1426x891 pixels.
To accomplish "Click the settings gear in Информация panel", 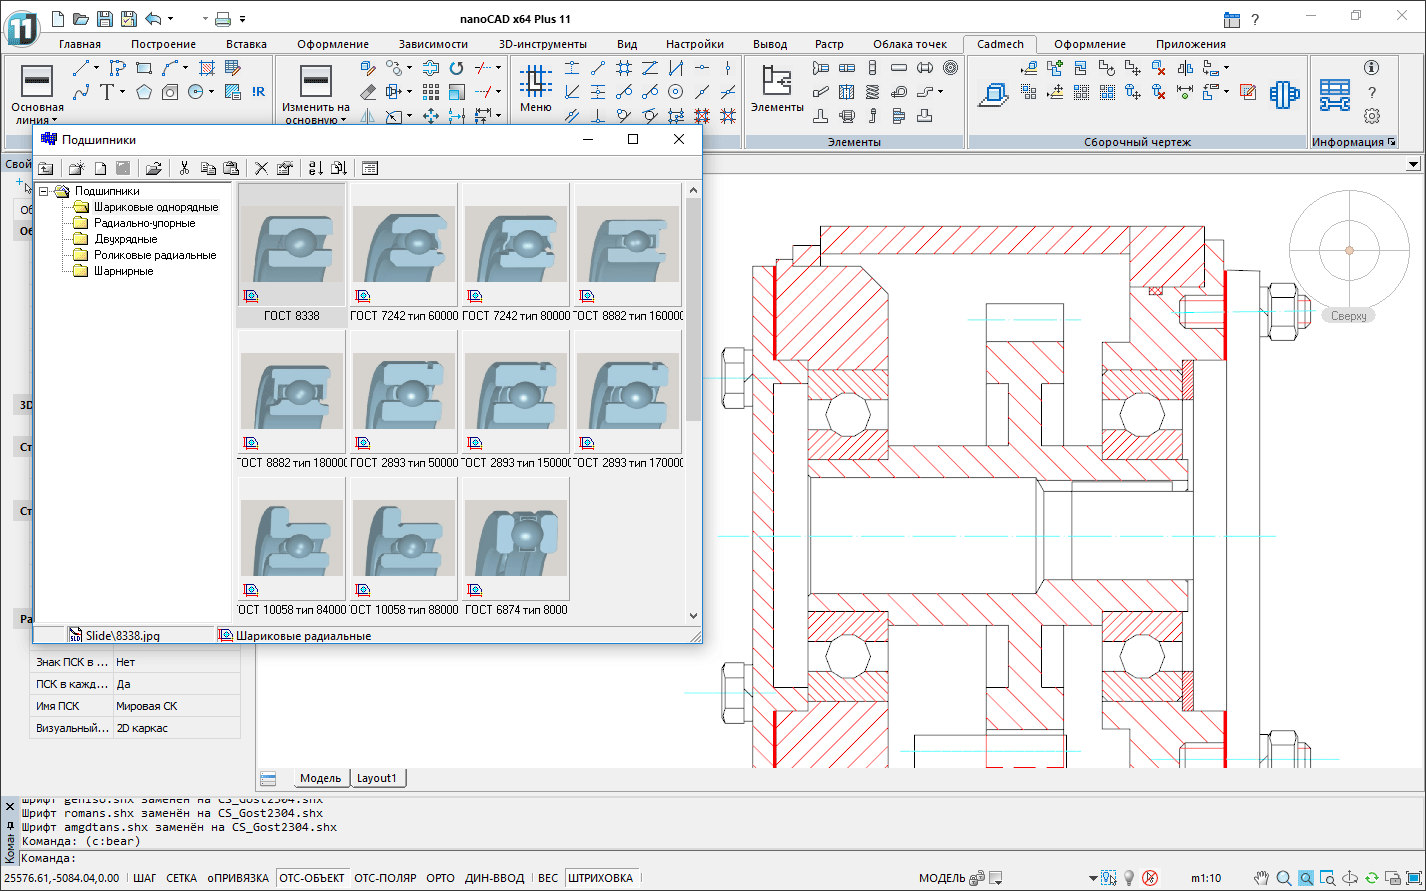I will pyautogui.click(x=1371, y=116).
